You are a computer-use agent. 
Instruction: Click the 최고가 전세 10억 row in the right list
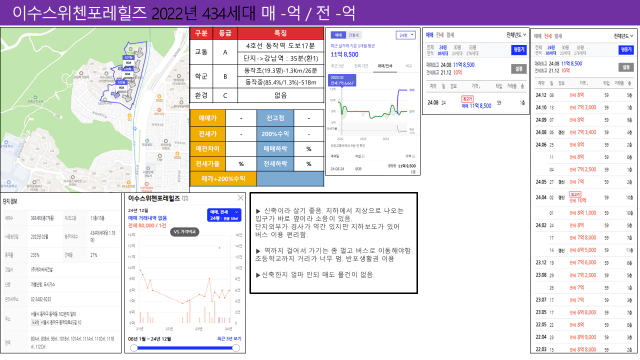pos(584,197)
